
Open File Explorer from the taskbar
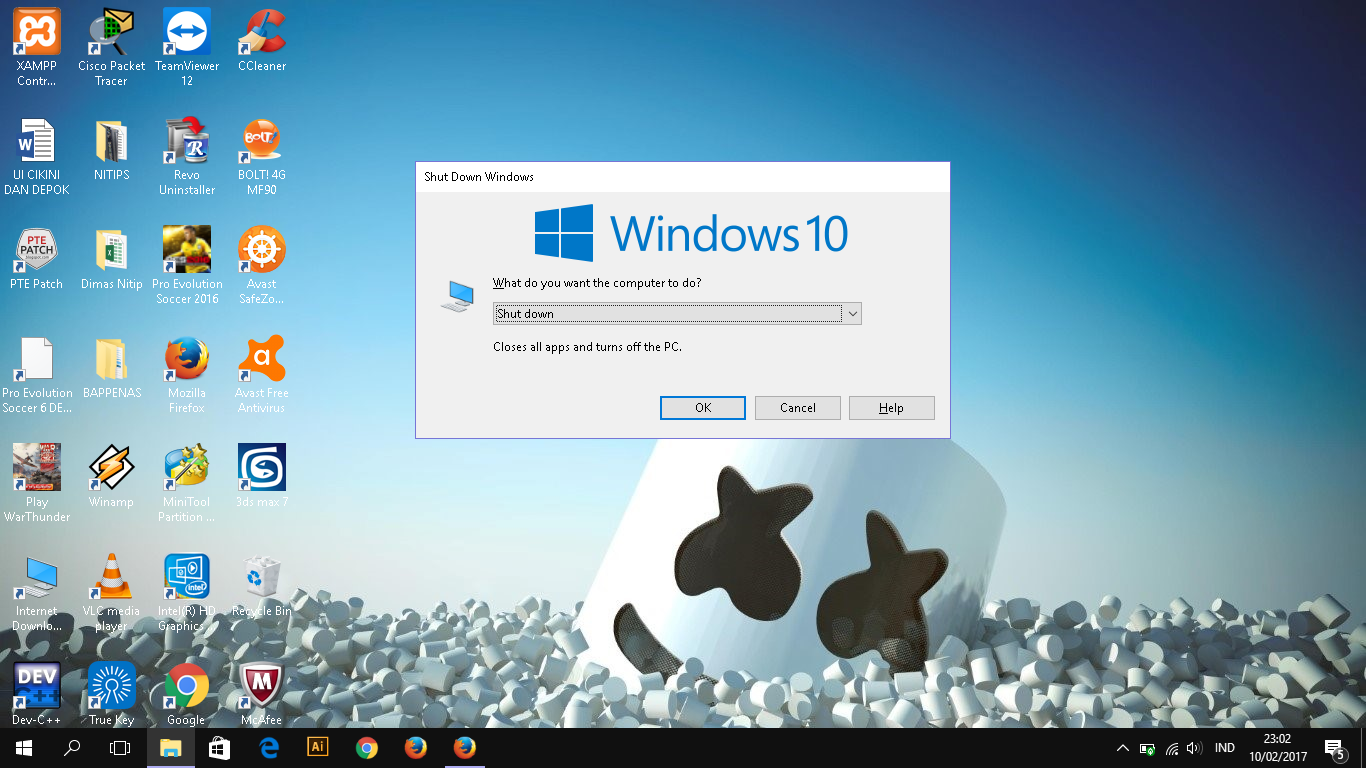170,748
